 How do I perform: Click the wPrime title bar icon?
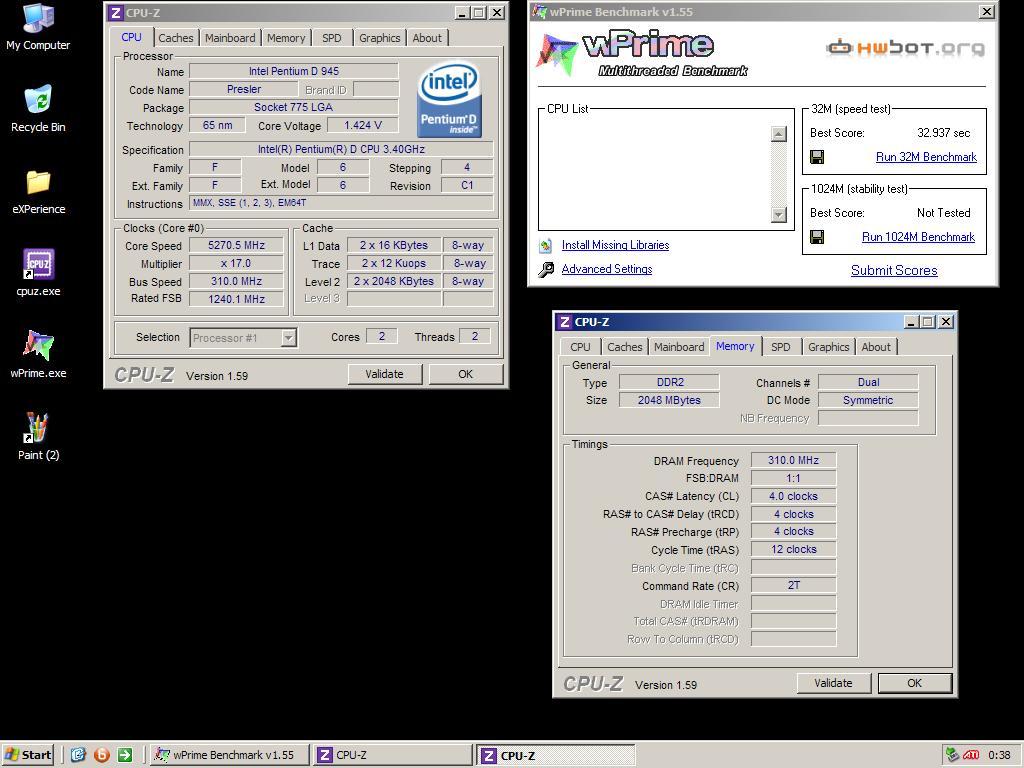click(539, 12)
